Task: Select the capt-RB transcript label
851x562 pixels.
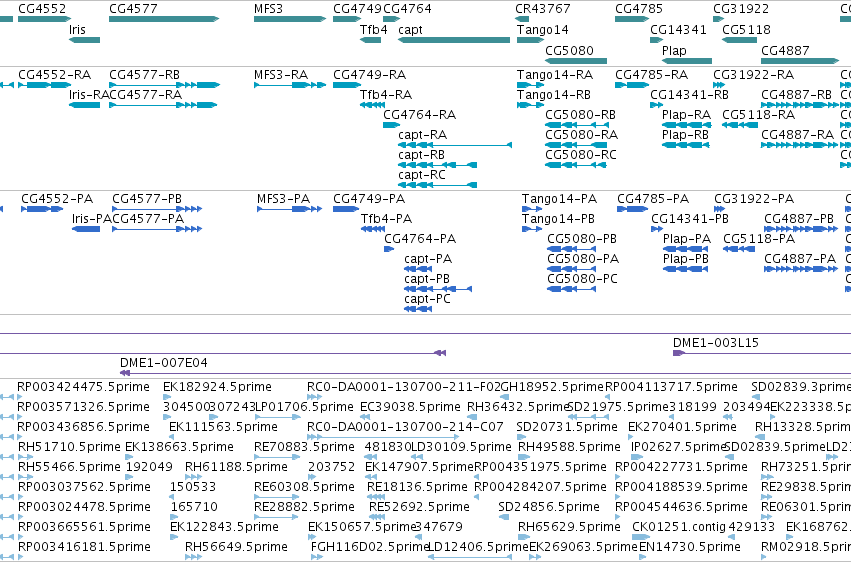Action: point(421,155)
